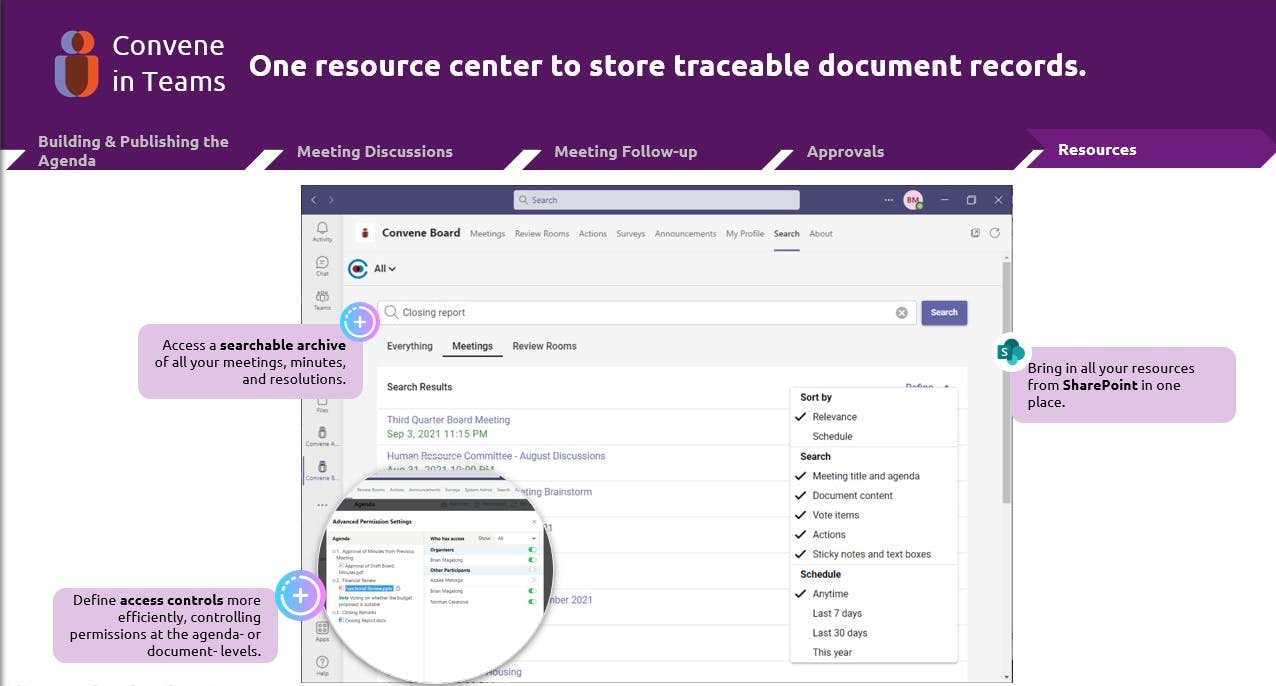Open the Convene B... pinned app in sidebar
Viewport: 1276px width, 686px height.
click(x=322, y=470)
